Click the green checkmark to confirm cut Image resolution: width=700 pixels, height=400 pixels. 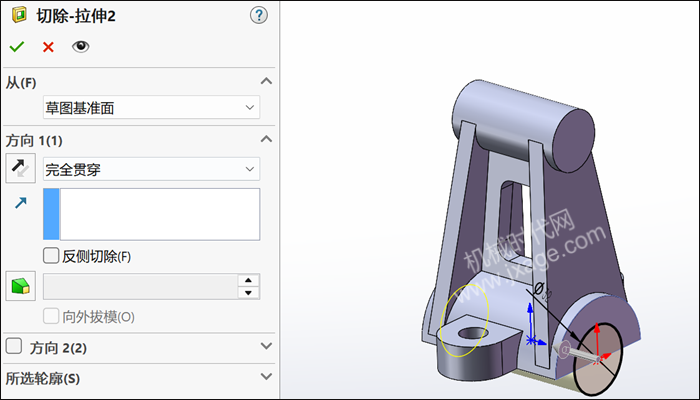[16, 47]
